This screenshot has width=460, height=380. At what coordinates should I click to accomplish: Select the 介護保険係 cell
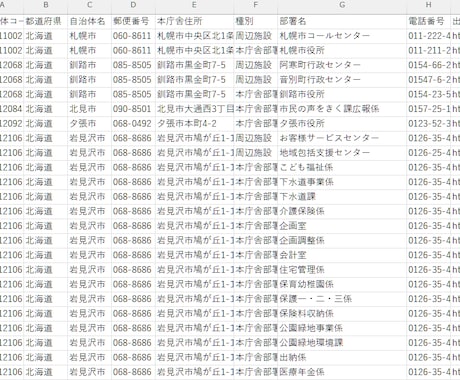click(x=342, y=211)
